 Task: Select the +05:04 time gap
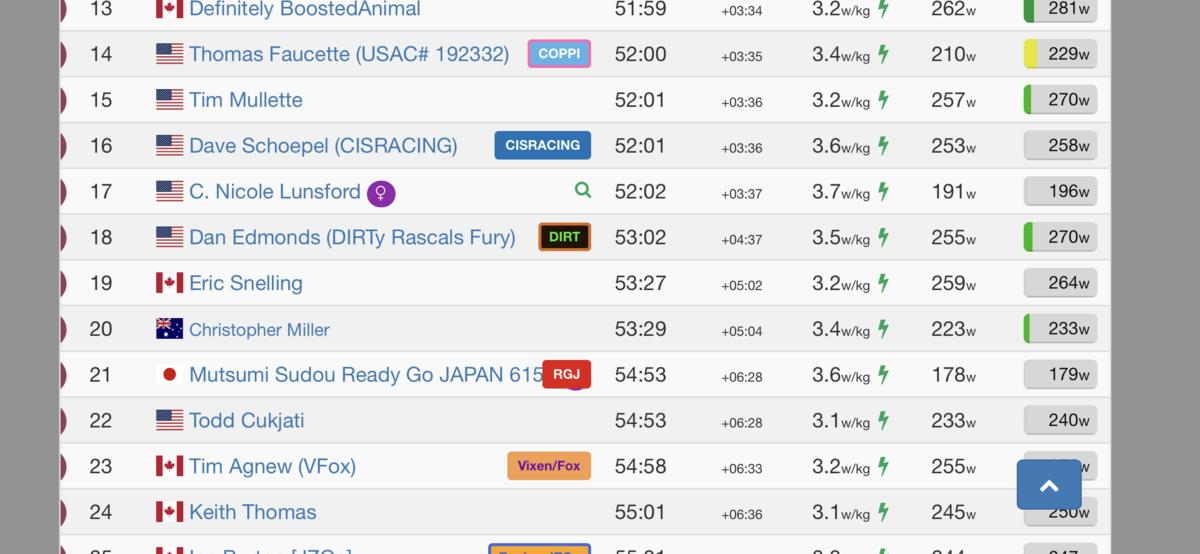742,331
